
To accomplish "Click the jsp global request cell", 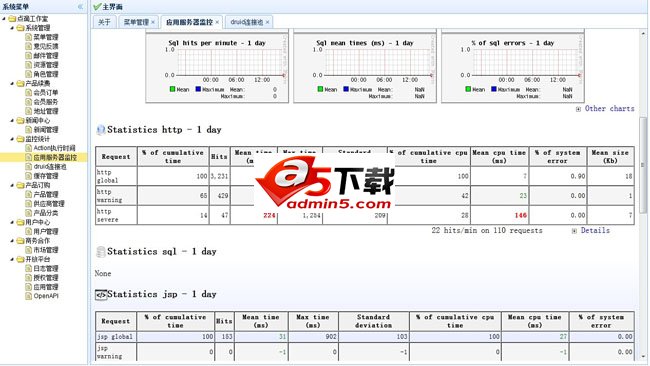I will coord(115,337).
